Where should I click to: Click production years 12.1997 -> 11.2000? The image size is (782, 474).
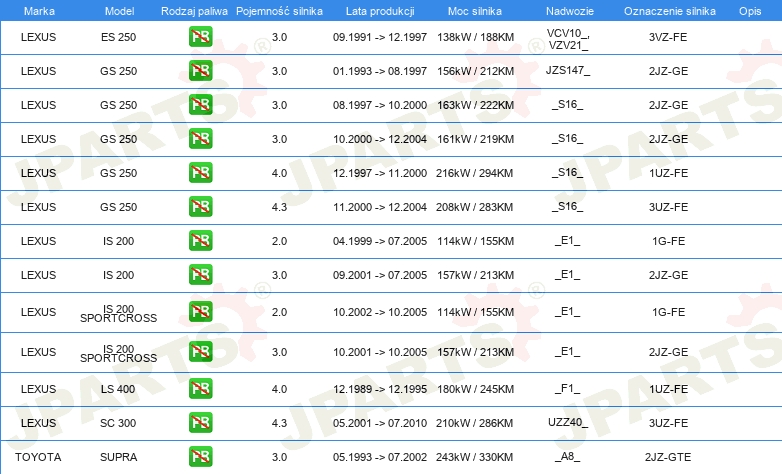(x=380, y=173)
